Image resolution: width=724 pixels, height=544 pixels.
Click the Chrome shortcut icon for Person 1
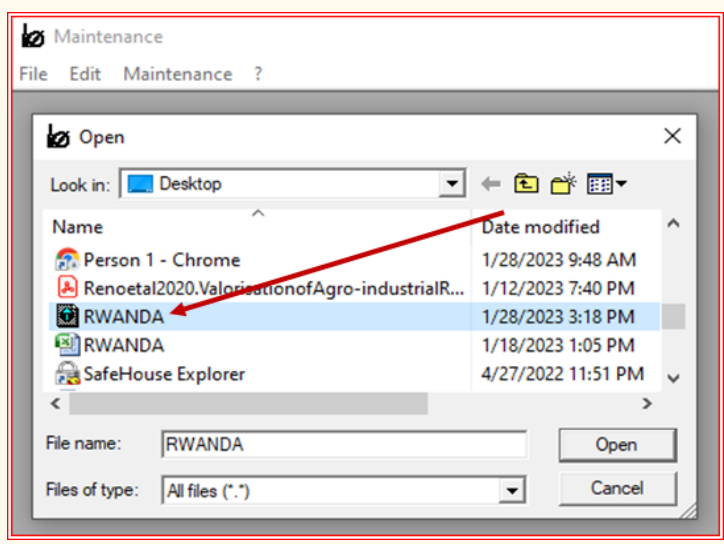67,260
